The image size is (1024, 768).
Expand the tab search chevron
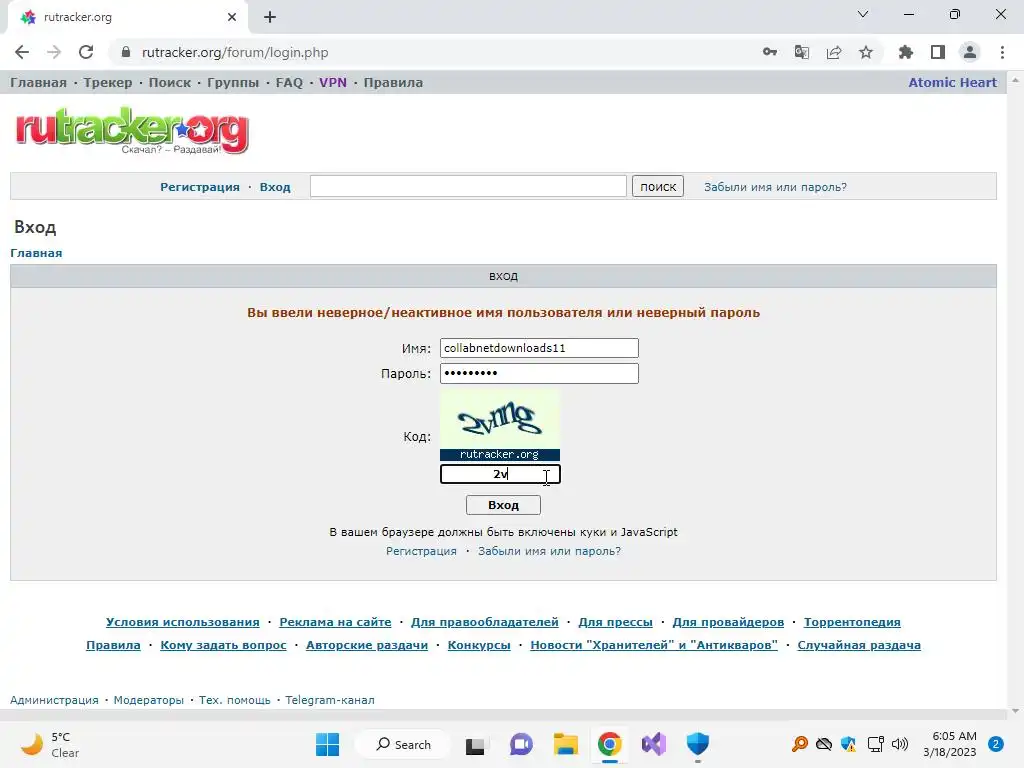pyautogui.click(x=863, y=14)
